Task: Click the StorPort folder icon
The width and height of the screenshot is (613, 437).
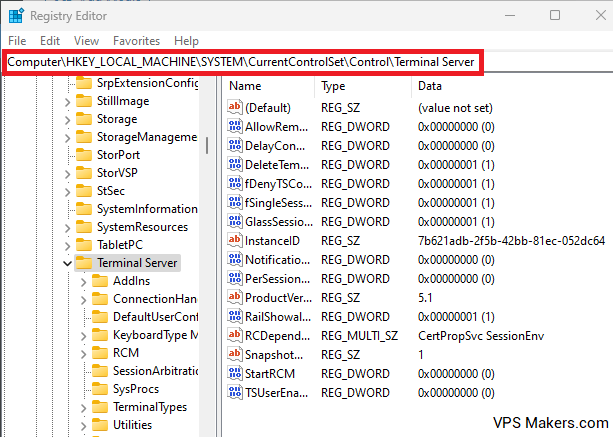Action: click(x=84, y=155)
